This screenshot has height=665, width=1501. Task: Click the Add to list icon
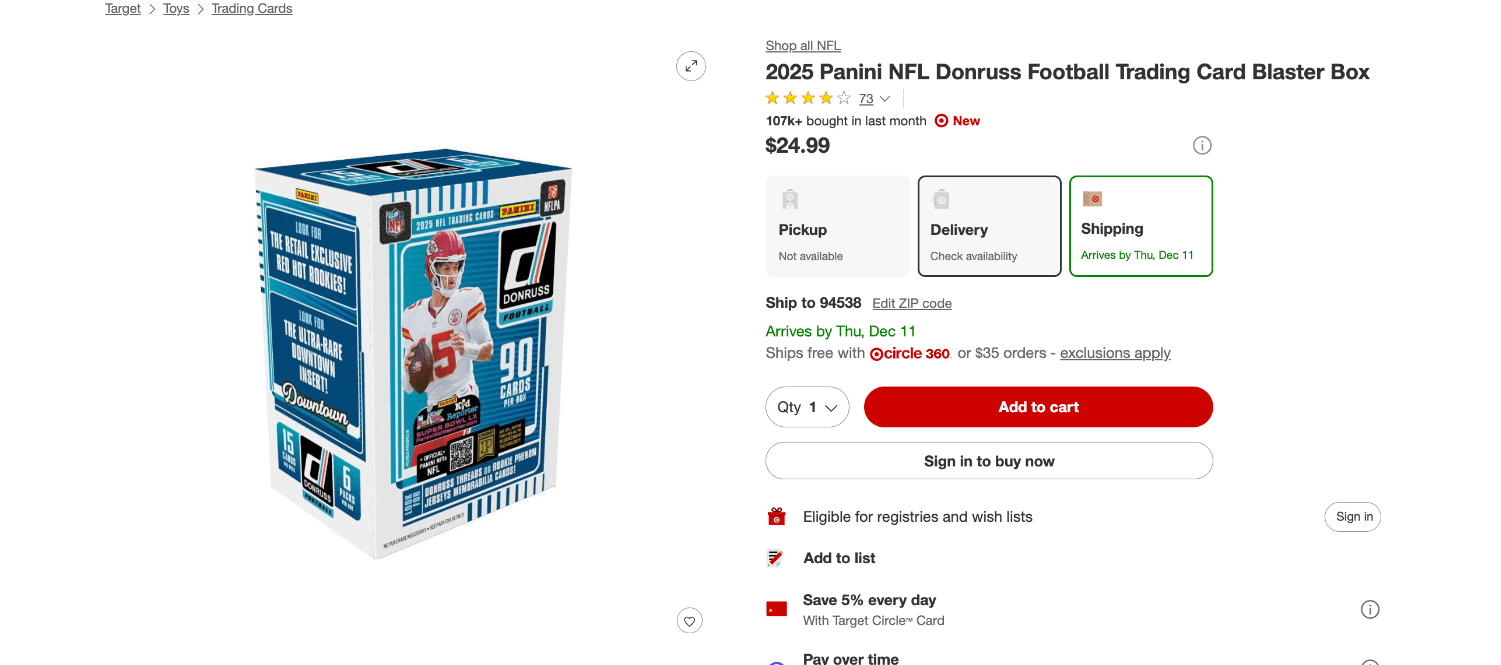776,558
